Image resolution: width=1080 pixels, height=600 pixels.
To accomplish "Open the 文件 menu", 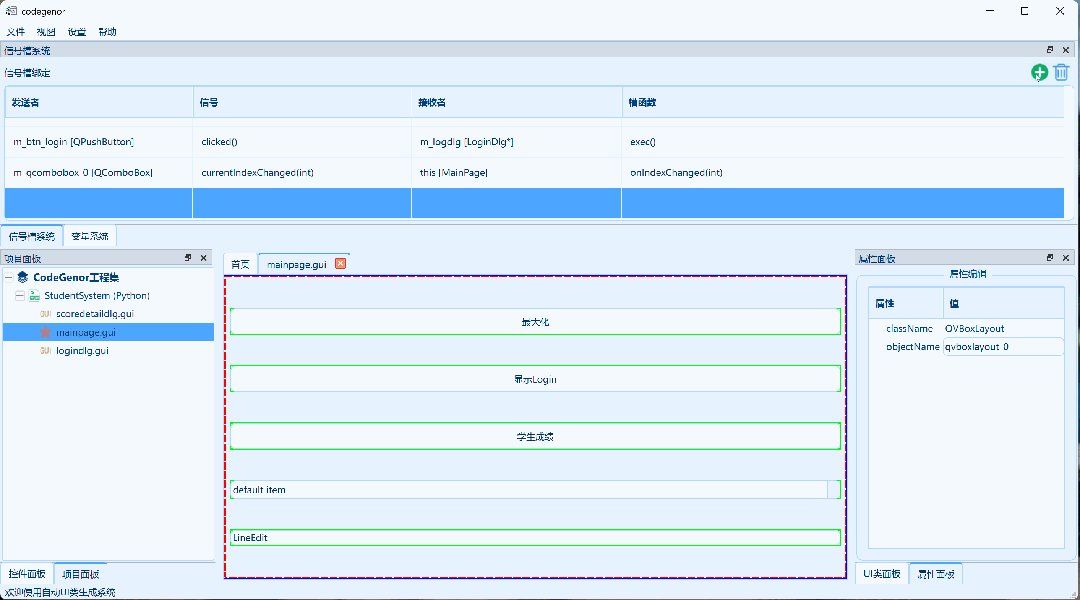I will (x=16, y=32).
